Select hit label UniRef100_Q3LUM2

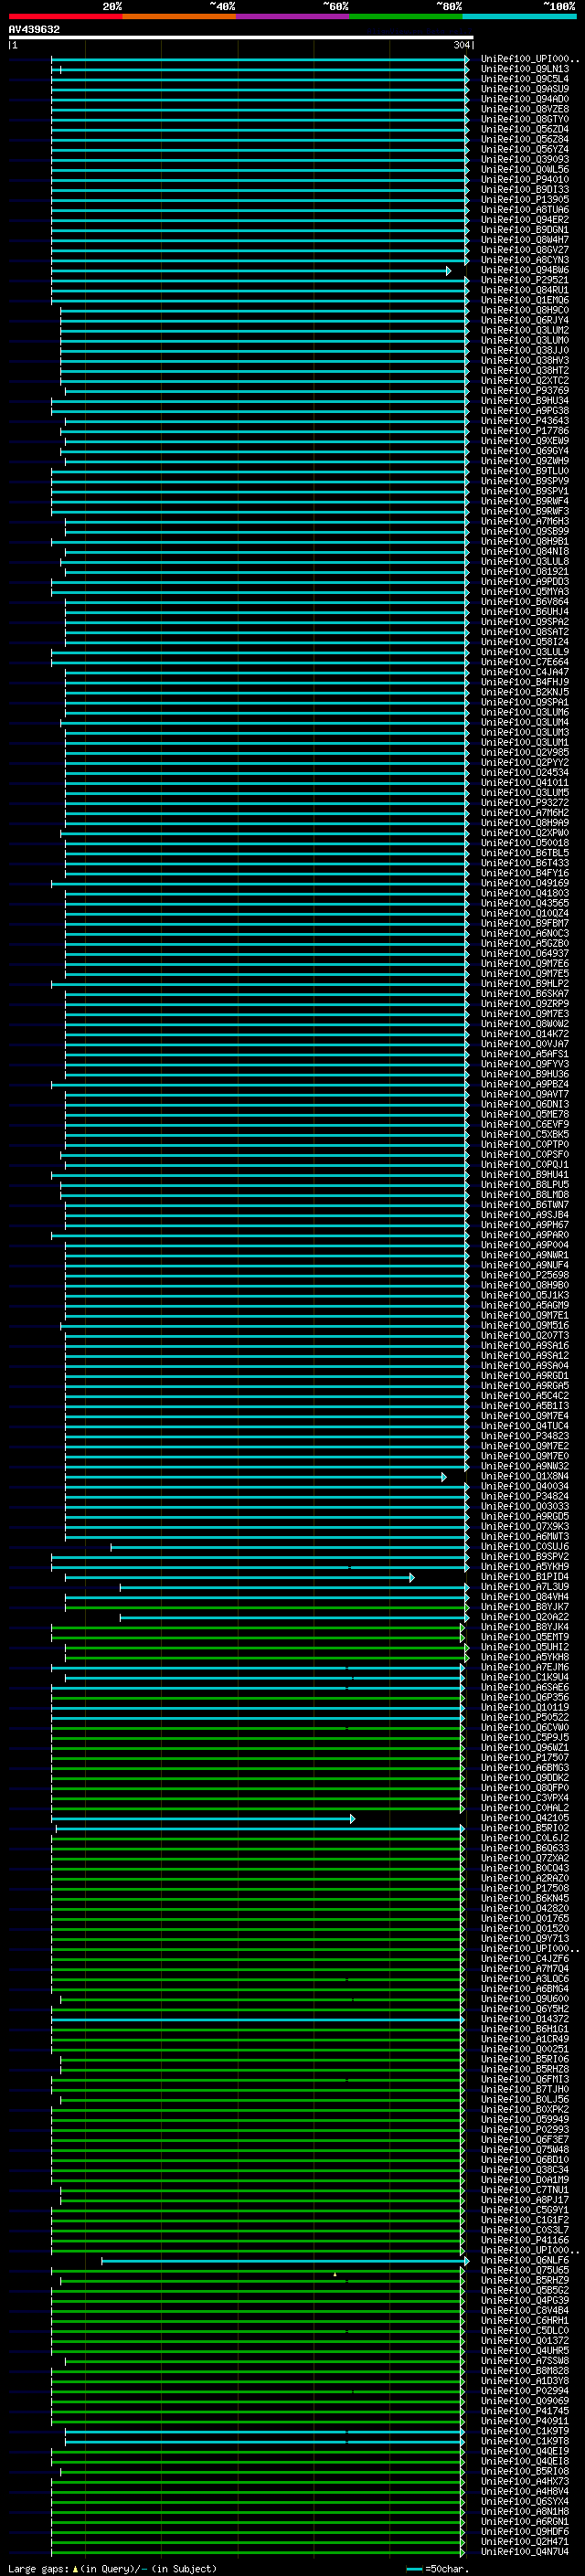pos(525,331)
